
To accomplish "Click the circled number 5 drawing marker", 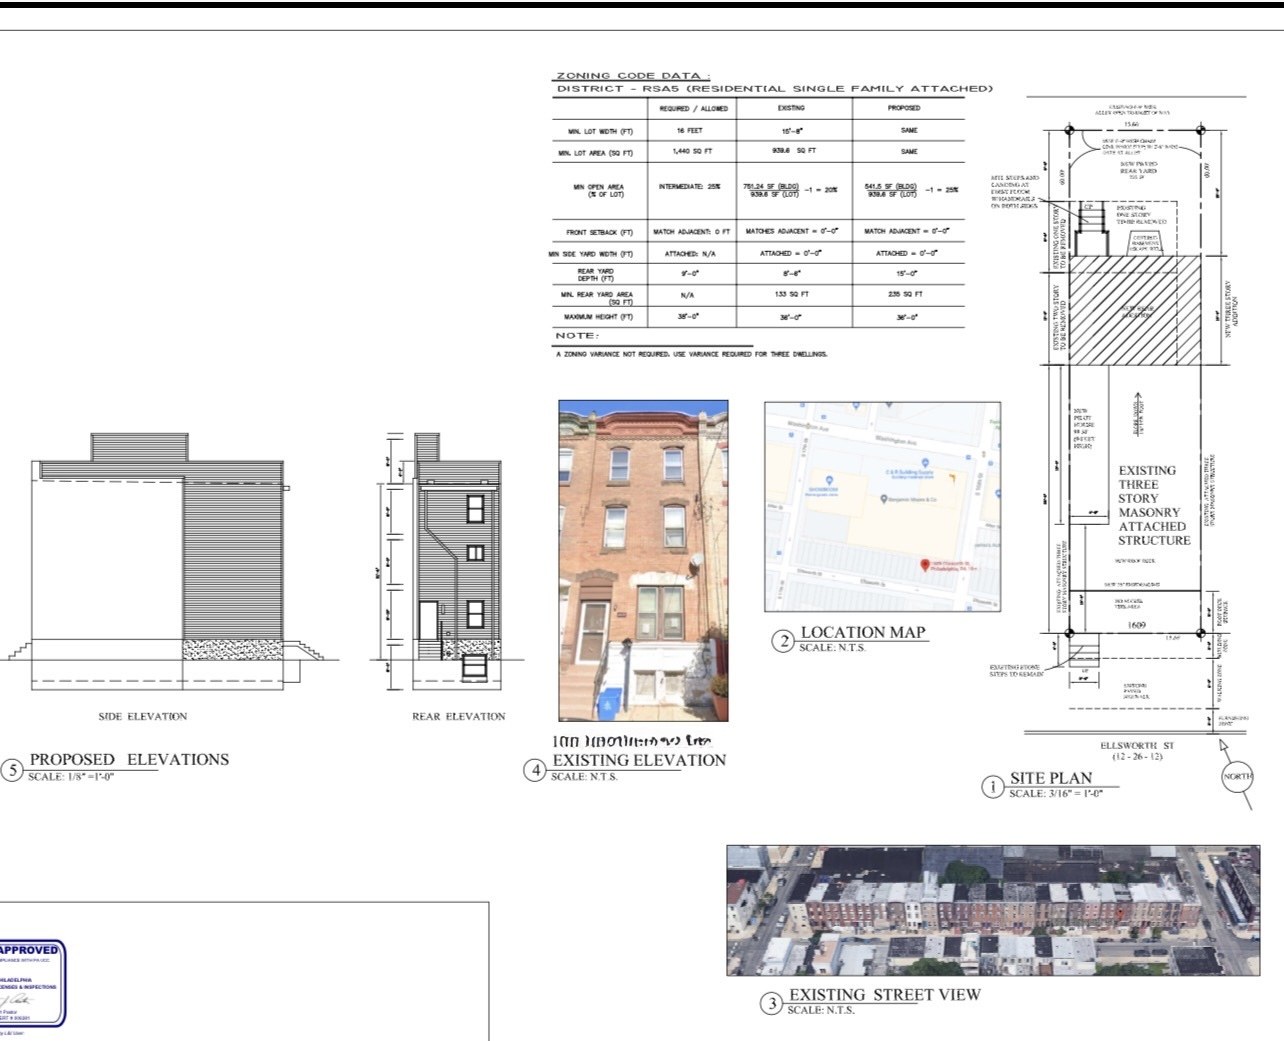I will [x=13, y=770].
